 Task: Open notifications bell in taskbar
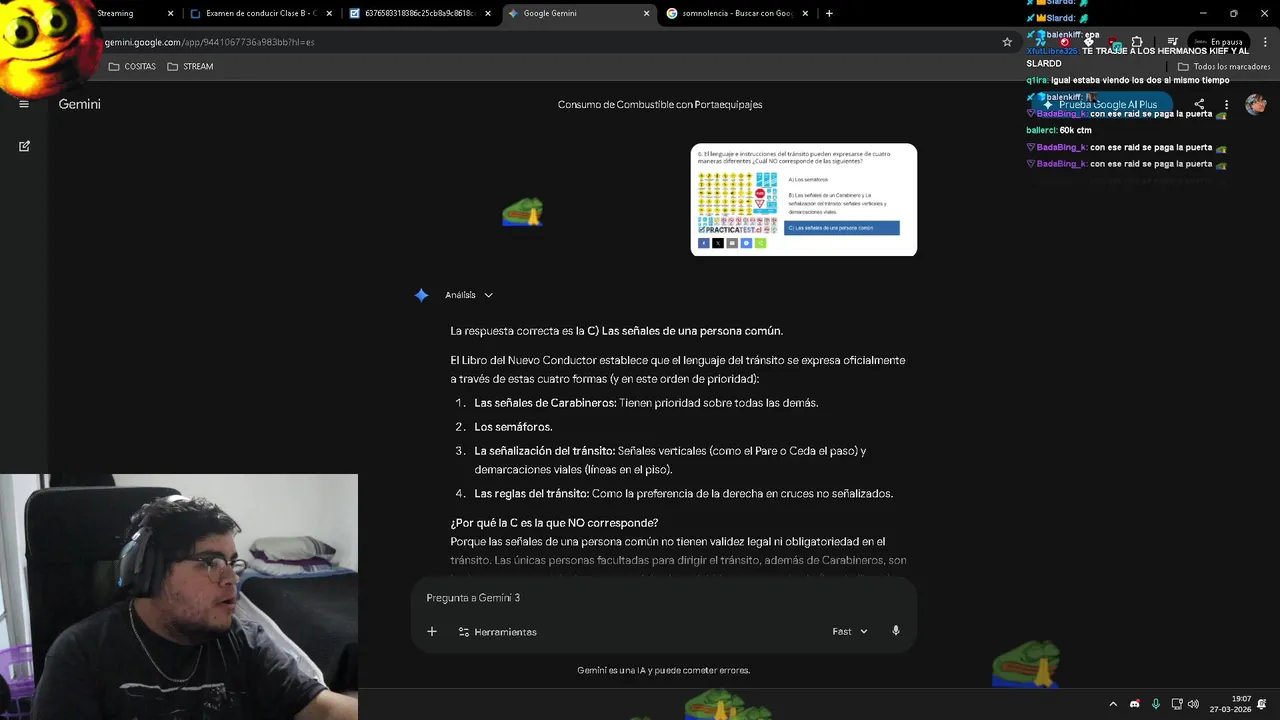click(x=1263, y=704)
